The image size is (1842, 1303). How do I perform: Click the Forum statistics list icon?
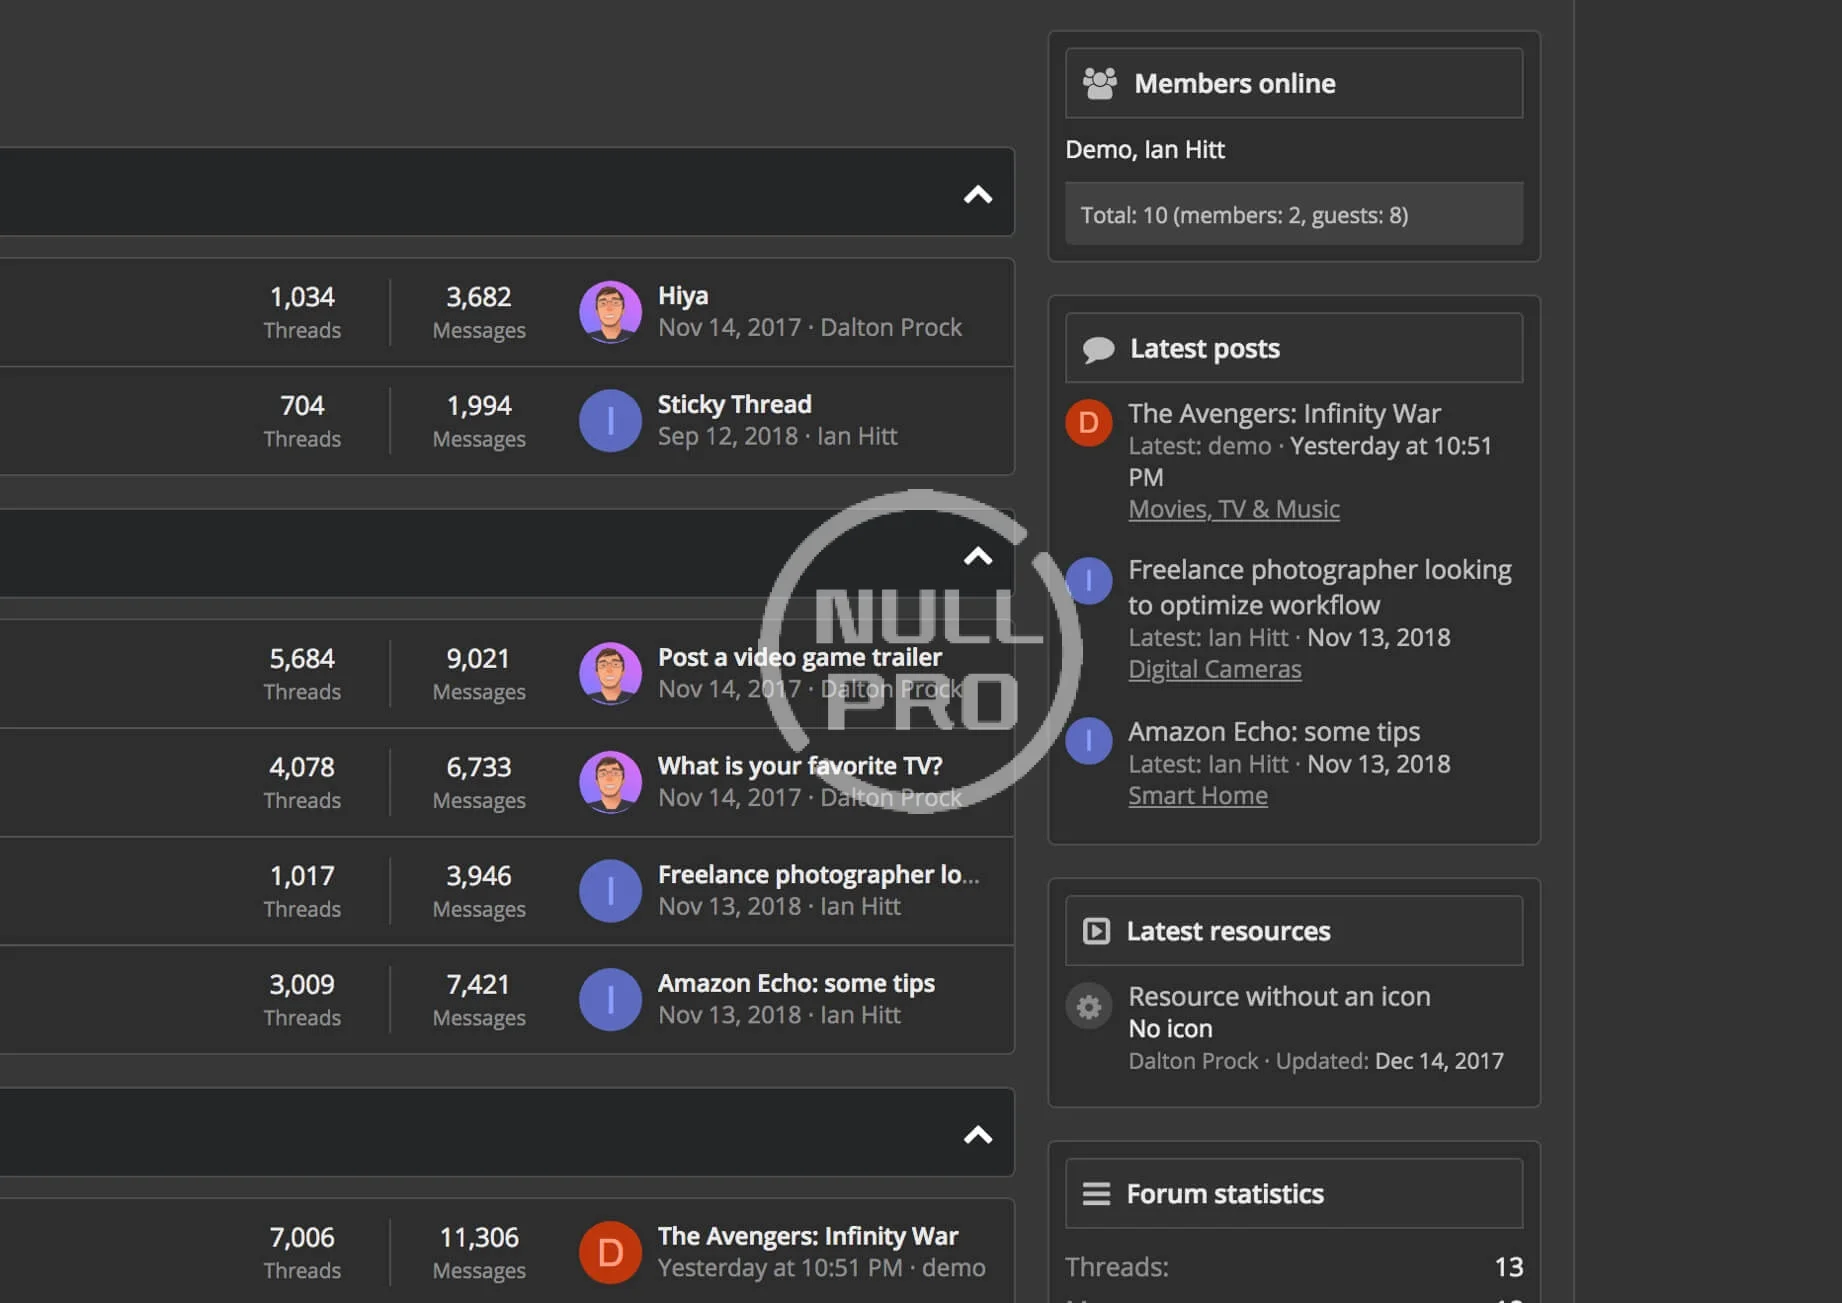pos(1096,1194)
